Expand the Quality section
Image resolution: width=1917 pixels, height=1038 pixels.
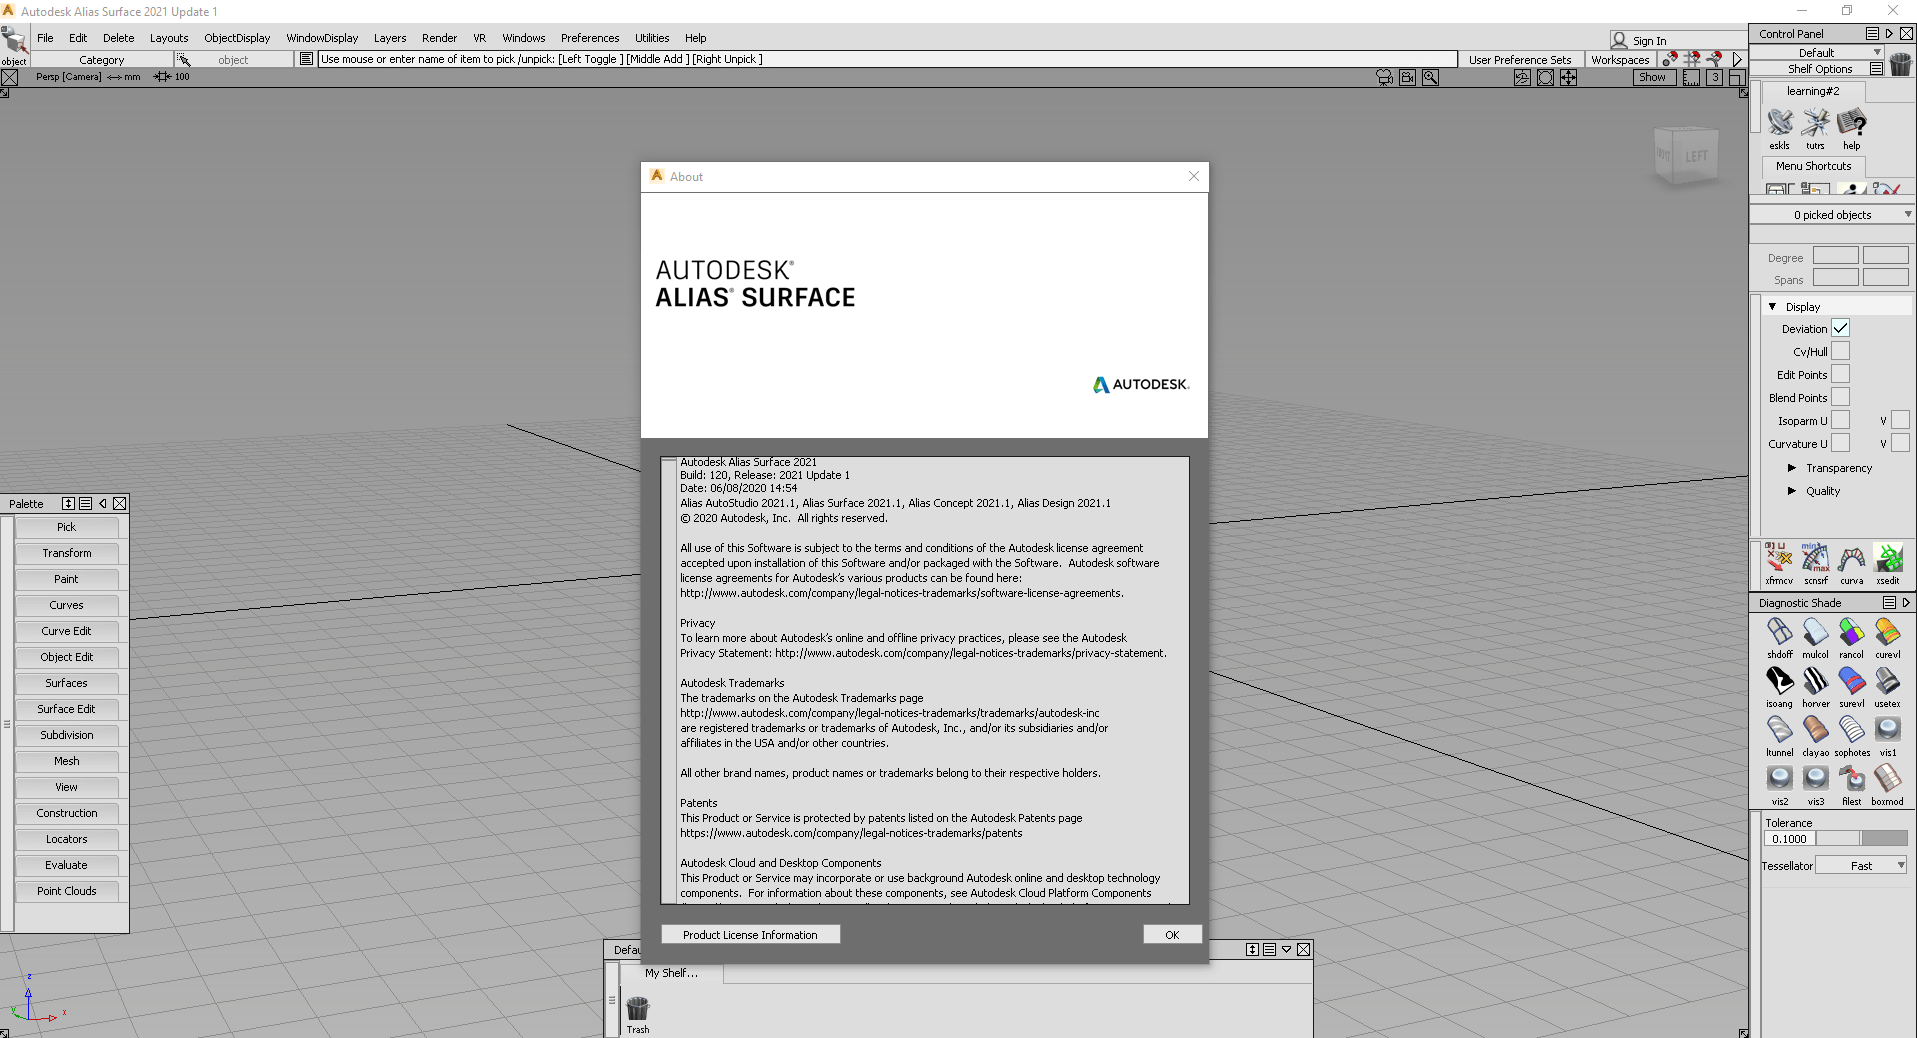[x=1792, y=491]
